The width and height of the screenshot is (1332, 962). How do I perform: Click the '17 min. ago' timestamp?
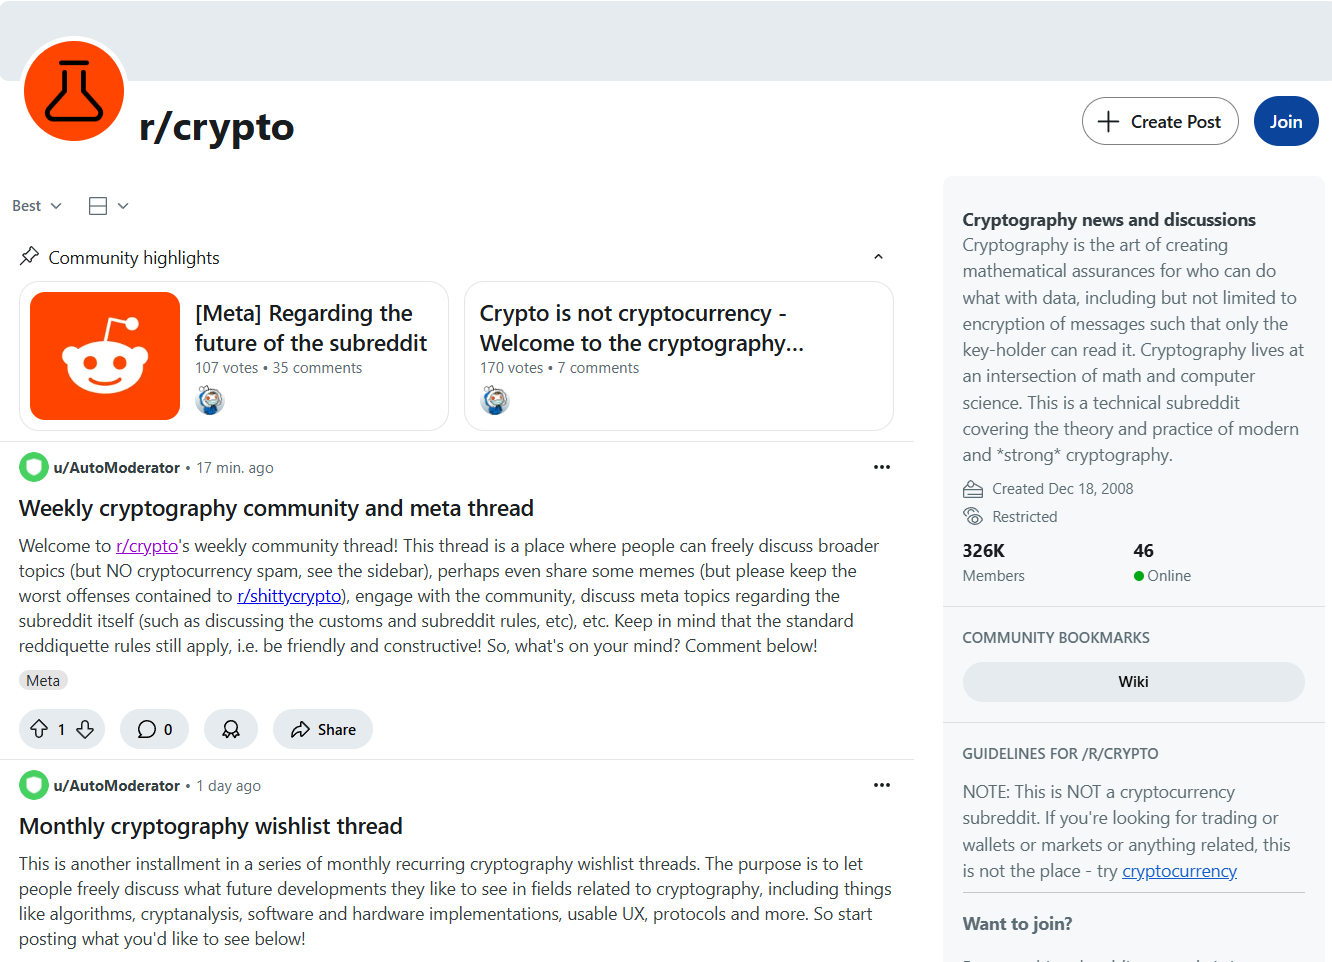[235, 467]
